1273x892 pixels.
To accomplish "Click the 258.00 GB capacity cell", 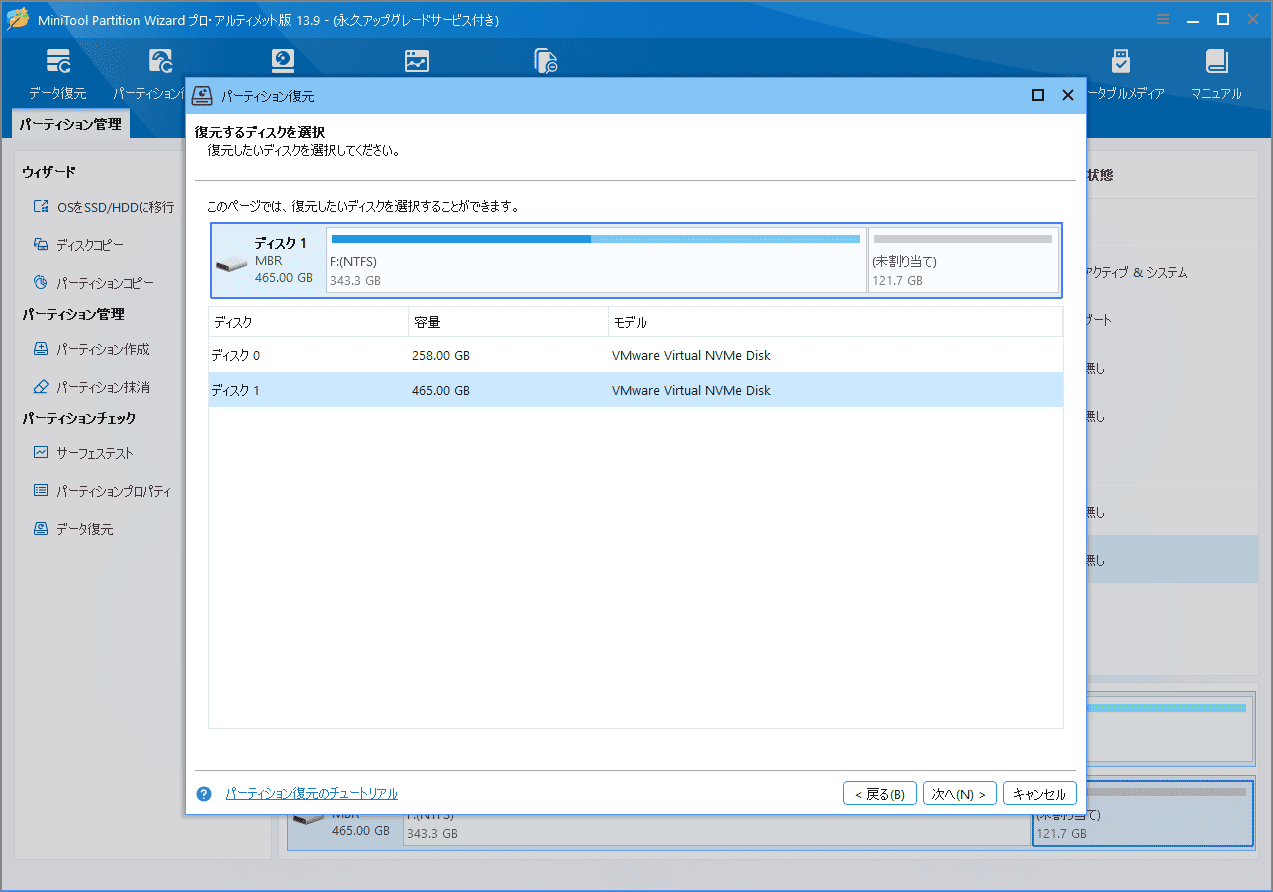I will point(441,355).
